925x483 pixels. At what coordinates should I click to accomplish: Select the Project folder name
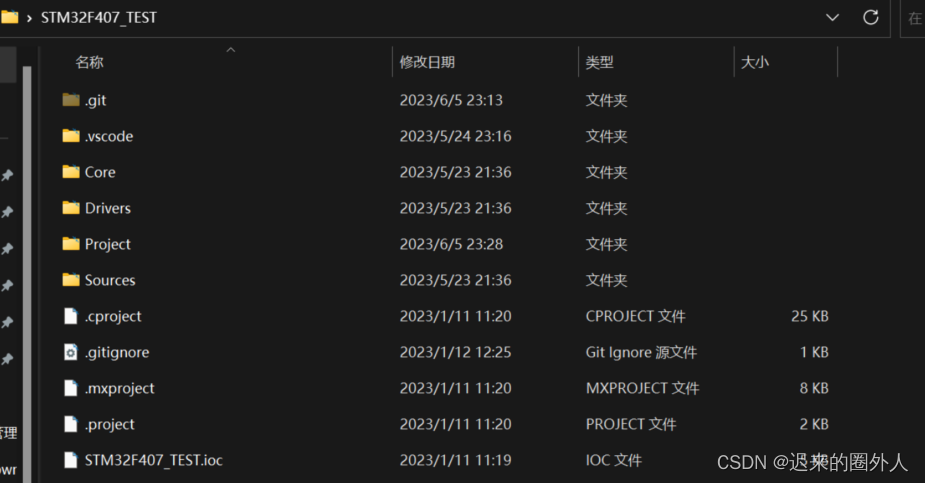click(107, 244)
